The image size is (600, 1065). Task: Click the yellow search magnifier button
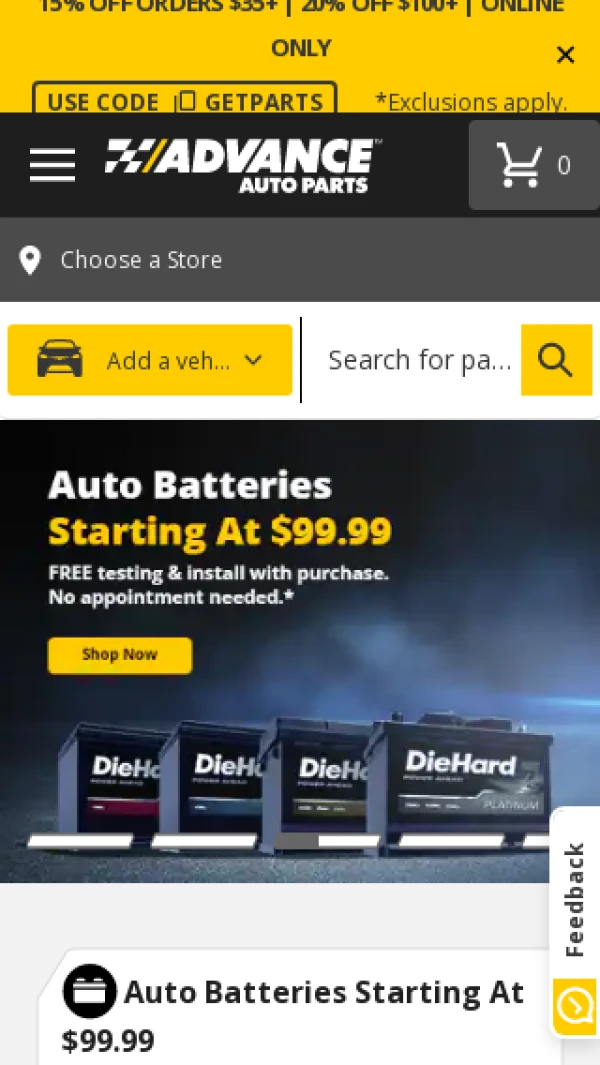point(557,360)
